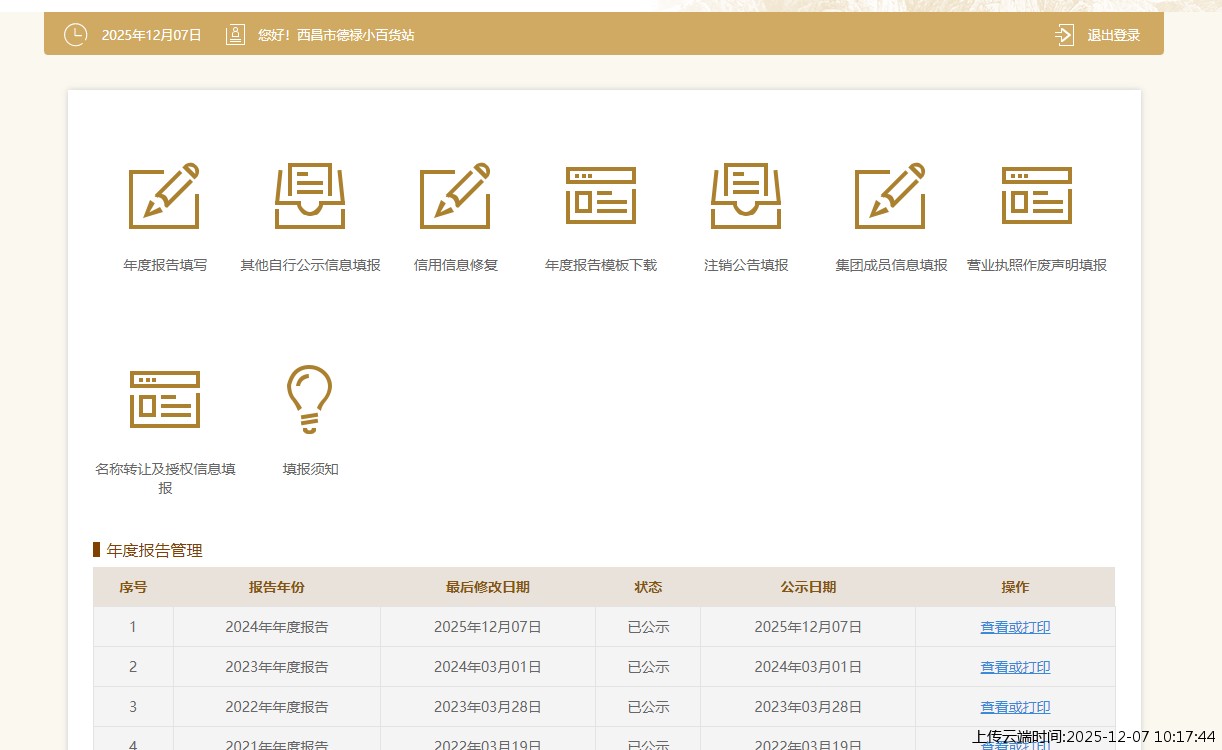Screen dimensions: 1222x750
Task: Click the clock icon beside the date
Action: pos(76,35)
